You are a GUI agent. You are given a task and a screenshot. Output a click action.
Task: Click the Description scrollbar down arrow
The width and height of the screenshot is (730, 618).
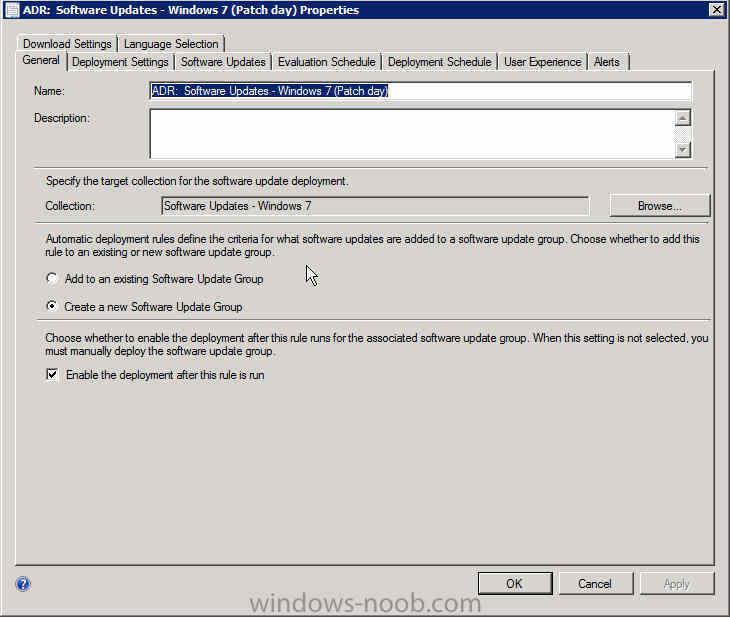coord(683,149)
